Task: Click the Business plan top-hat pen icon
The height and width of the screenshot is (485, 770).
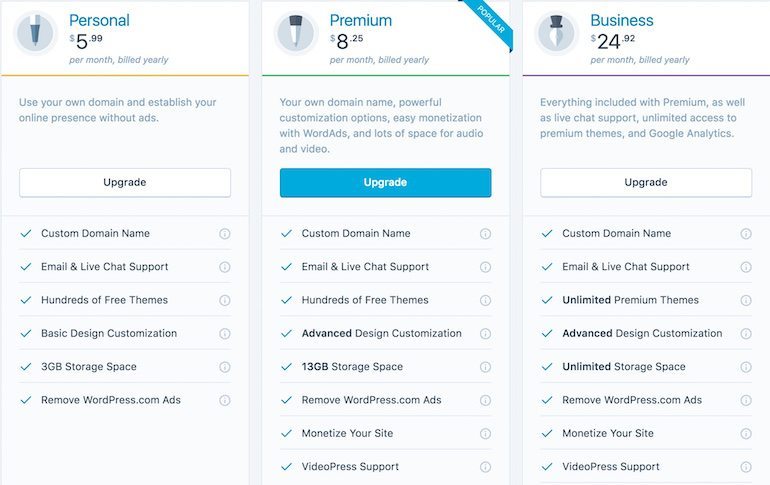Action: 556,33
